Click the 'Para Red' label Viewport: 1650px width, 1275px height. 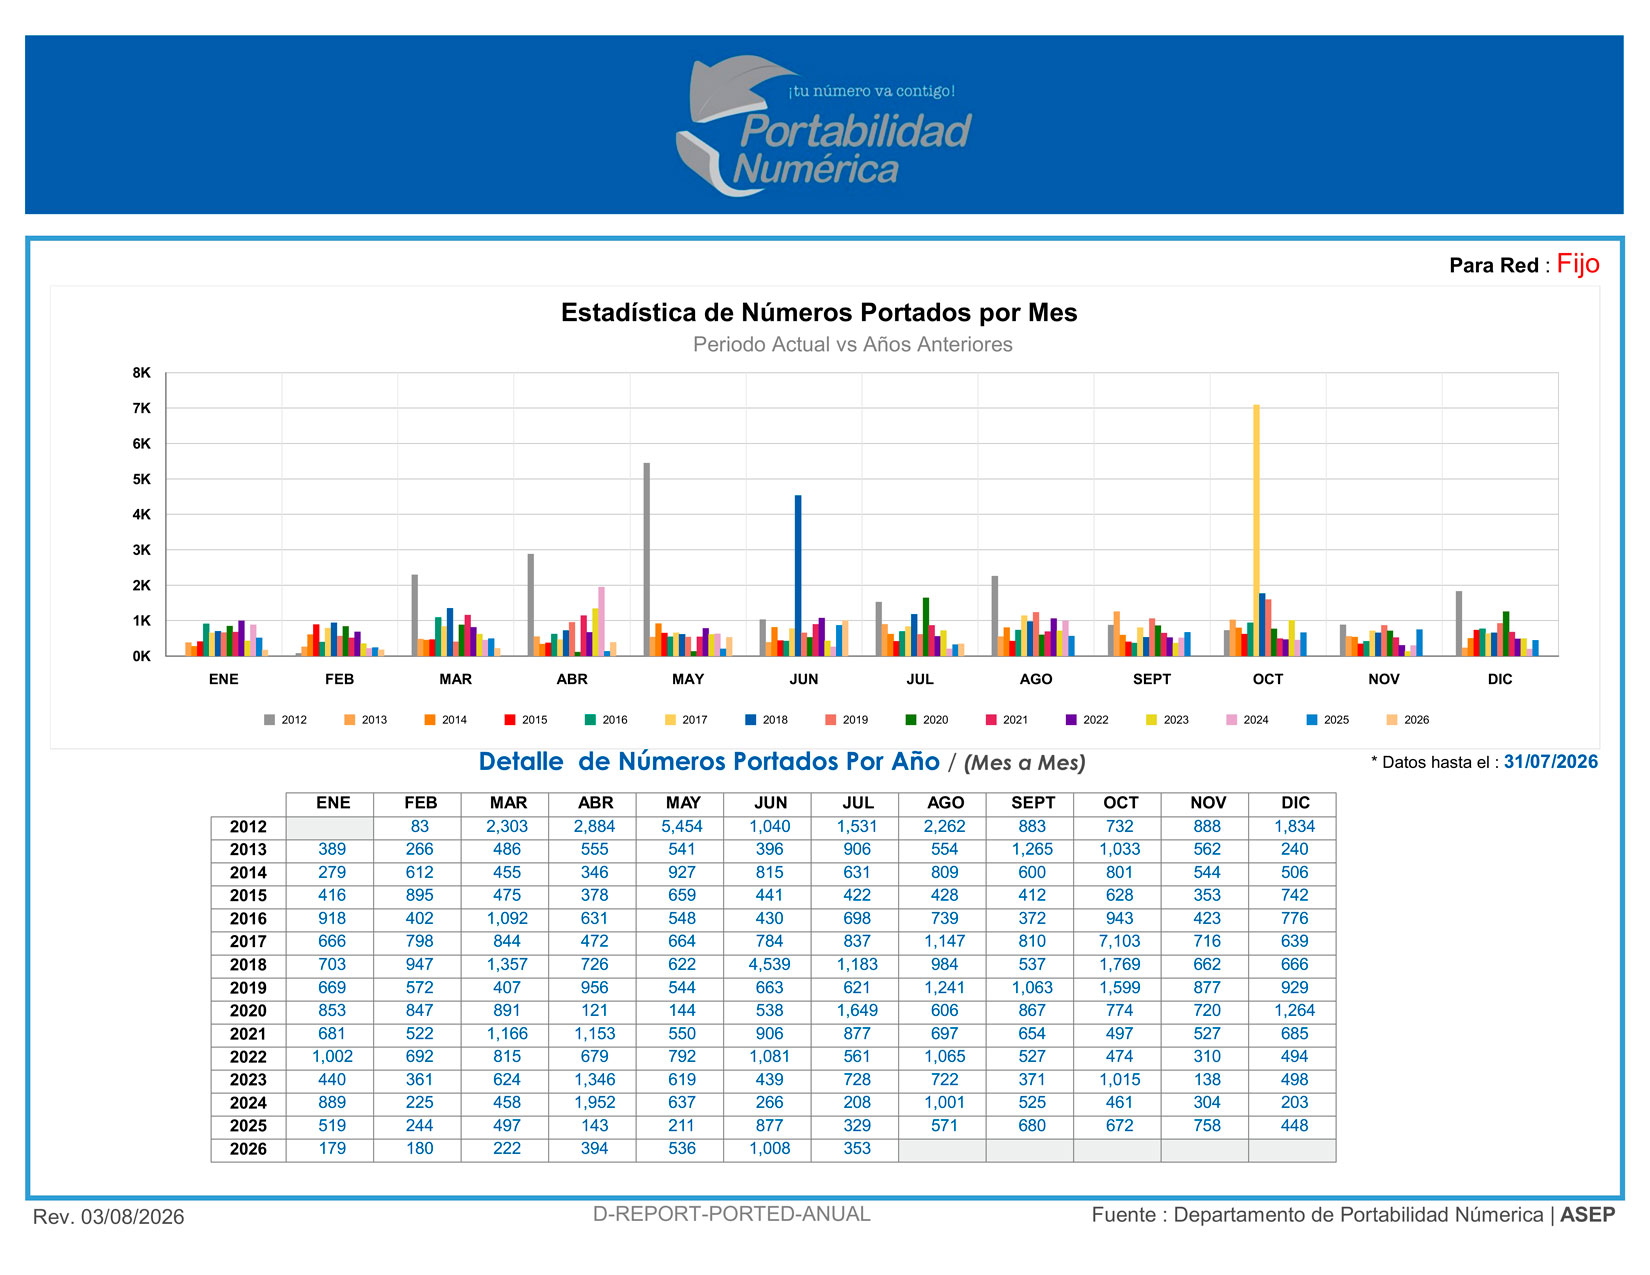tap(1494, 266)
